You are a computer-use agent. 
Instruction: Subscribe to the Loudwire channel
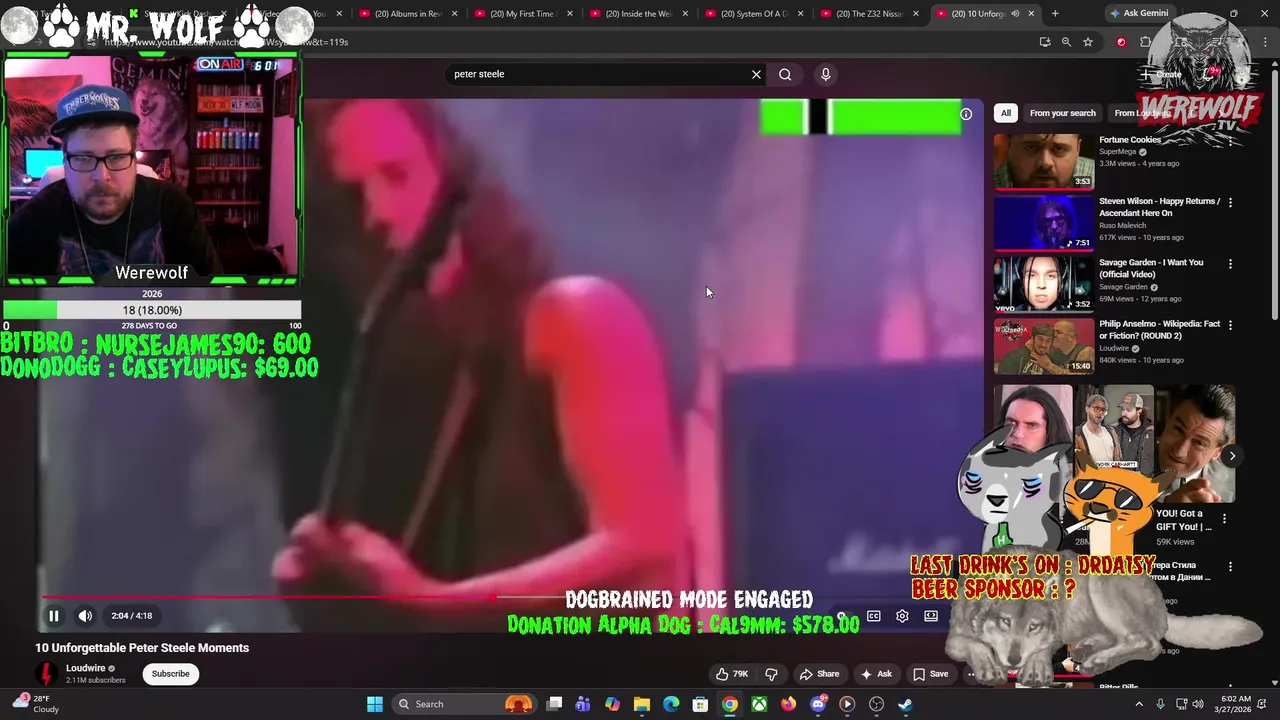tap(170, 674)
